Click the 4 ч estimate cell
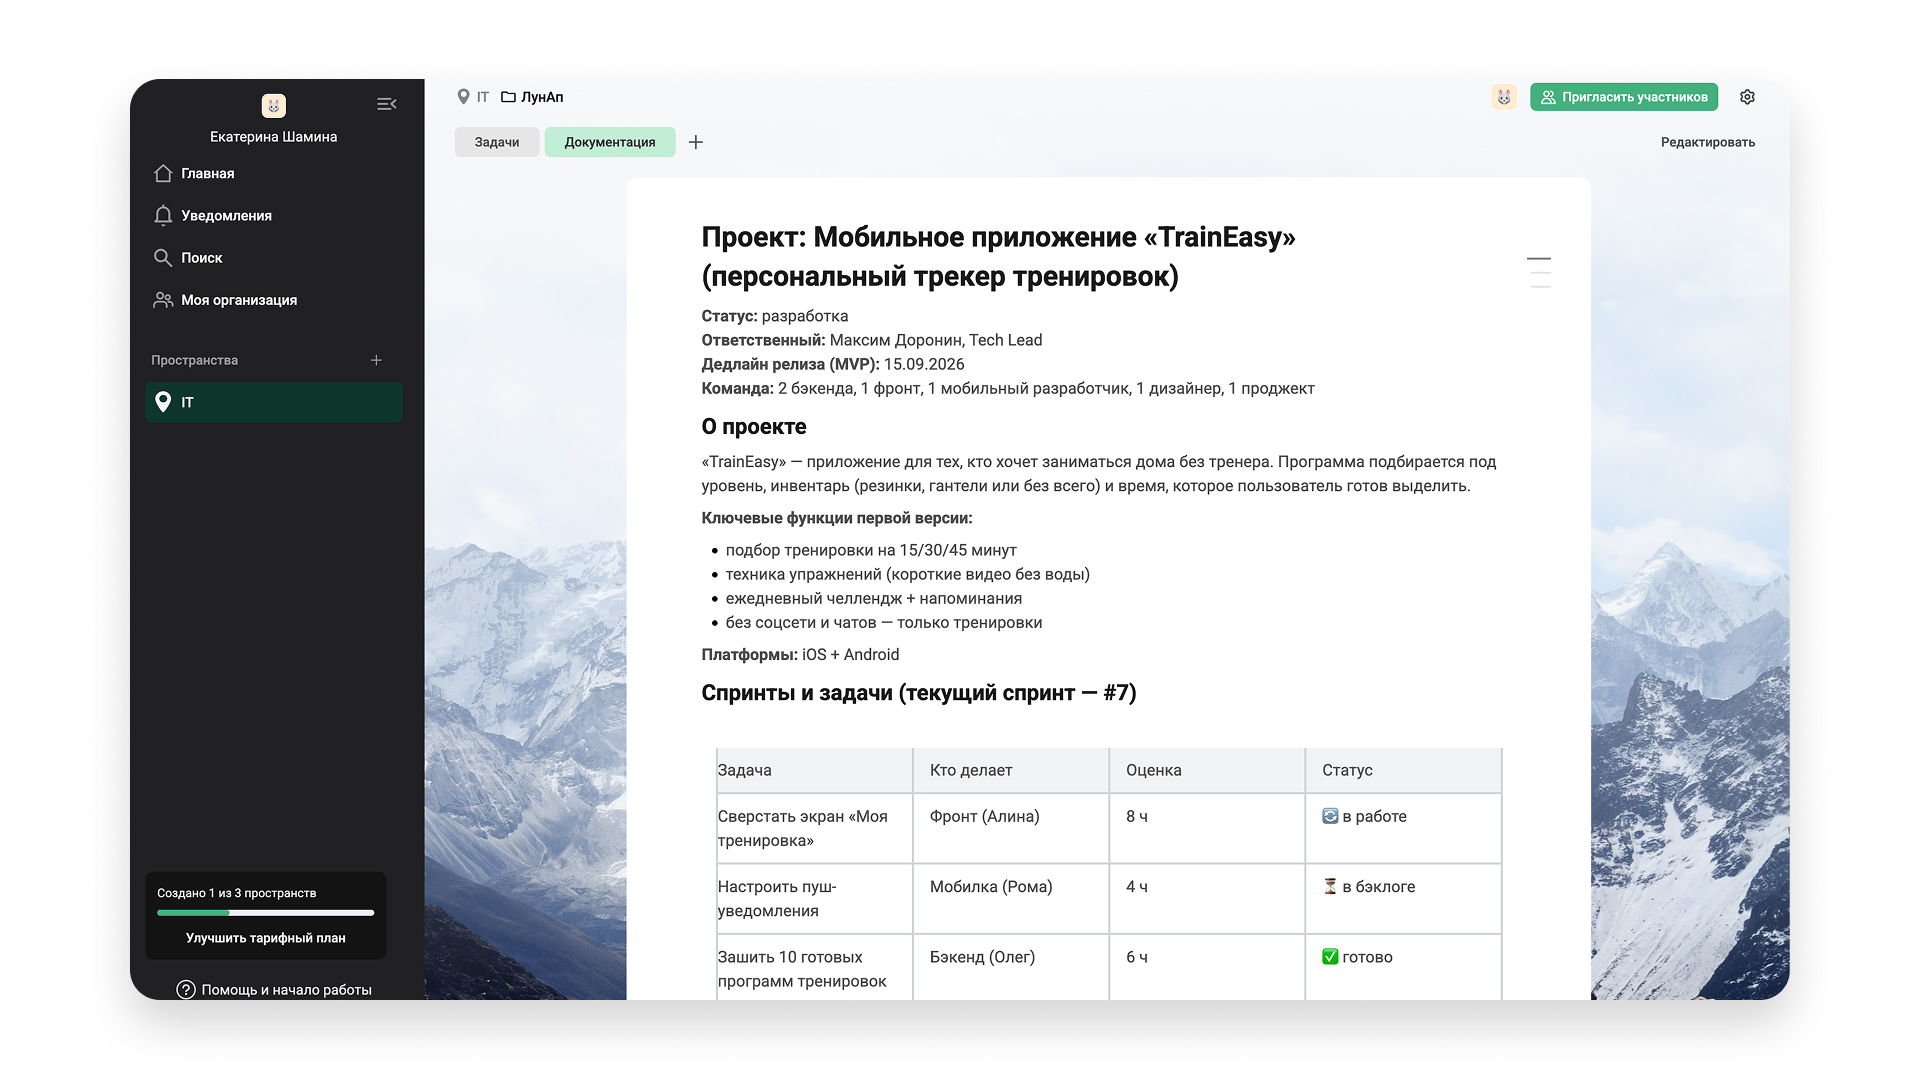 click(1206, 898)
